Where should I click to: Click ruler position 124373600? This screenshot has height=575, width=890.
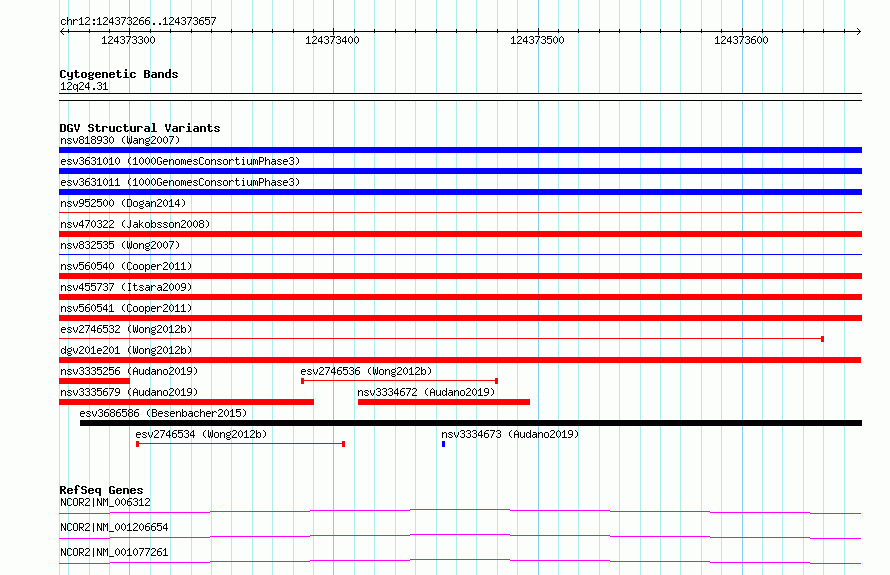[741, 40]
